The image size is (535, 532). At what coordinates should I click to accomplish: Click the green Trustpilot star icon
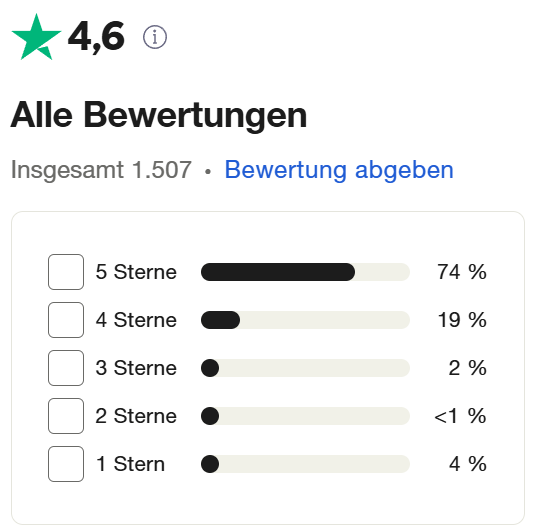click(36, 37)
